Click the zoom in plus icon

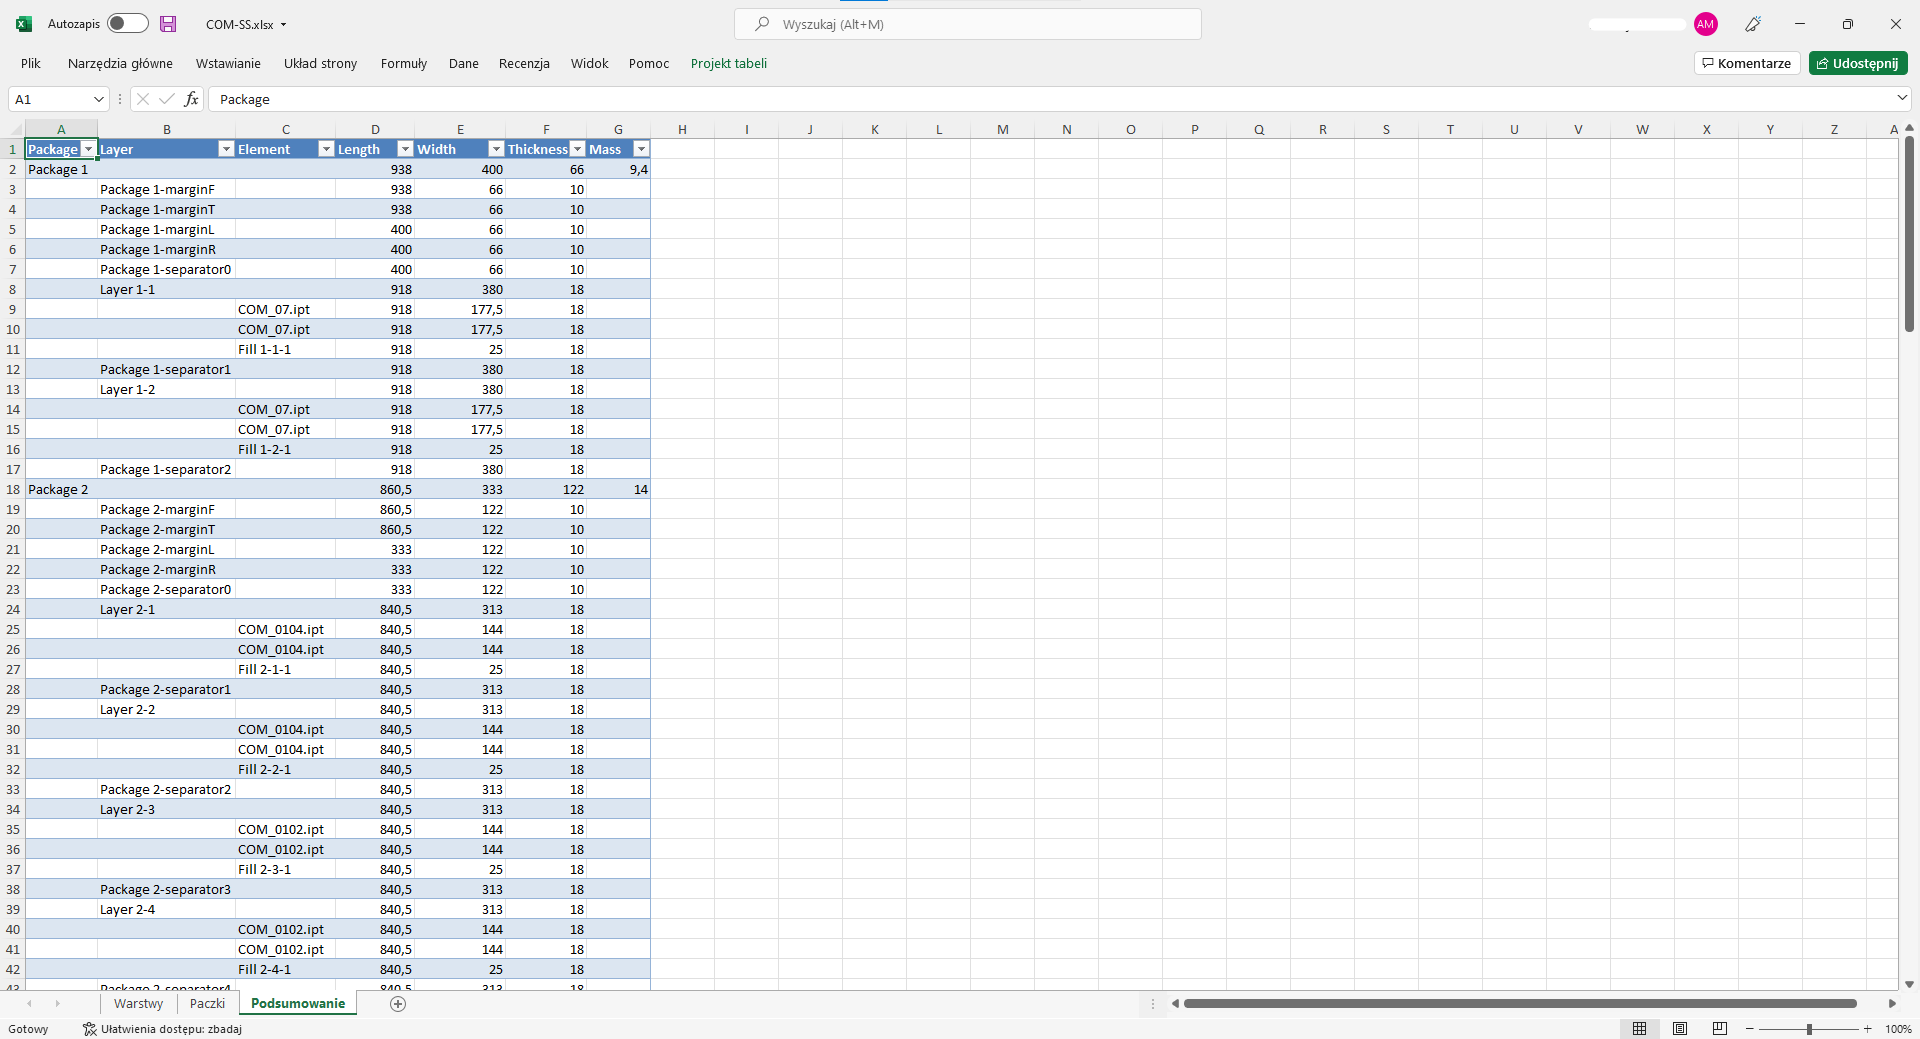click(1867, 1029)
